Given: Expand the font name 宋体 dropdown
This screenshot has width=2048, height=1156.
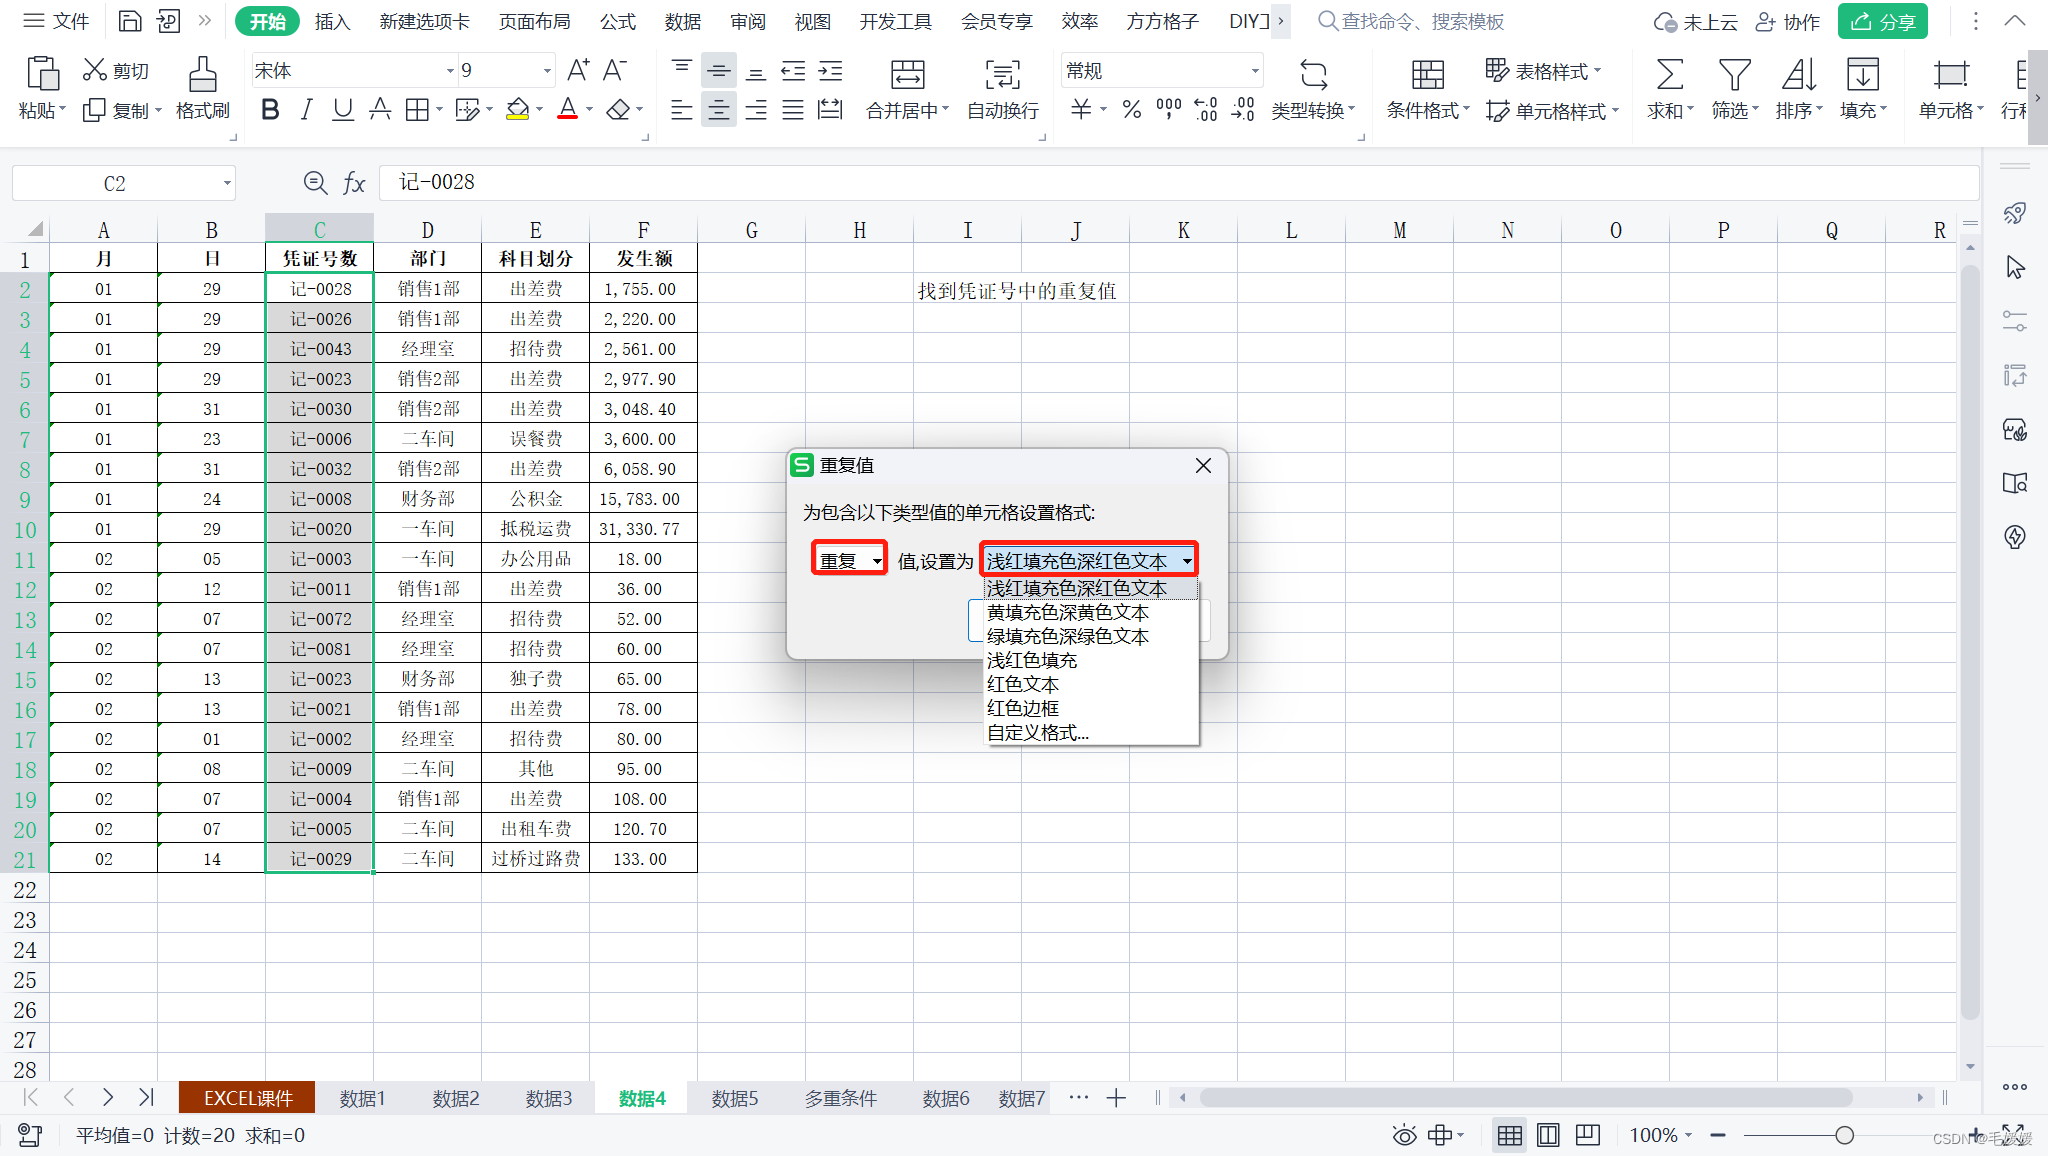Looking at the screenshot, I should [x=449, y=71].
